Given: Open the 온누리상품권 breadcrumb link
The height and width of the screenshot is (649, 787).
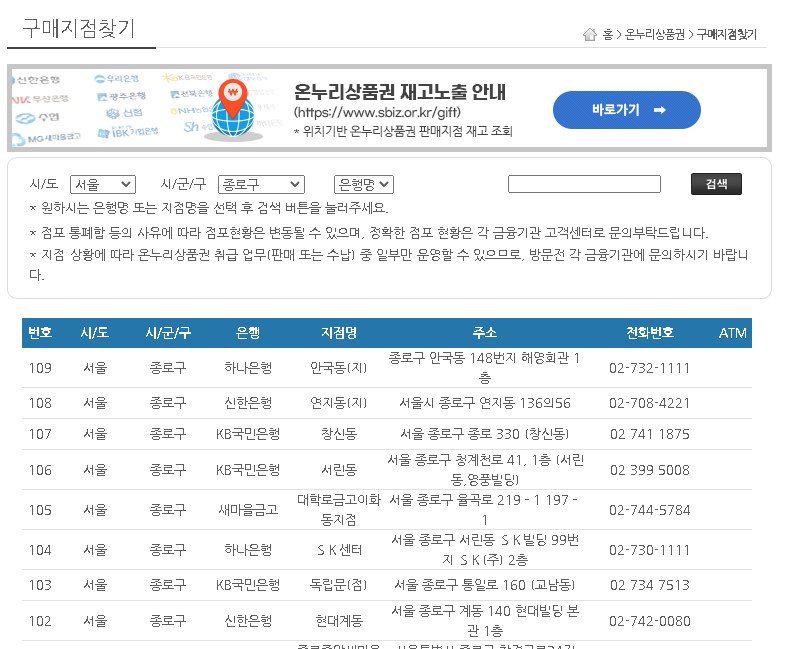Looking at the screenshot, I should 654,34.
